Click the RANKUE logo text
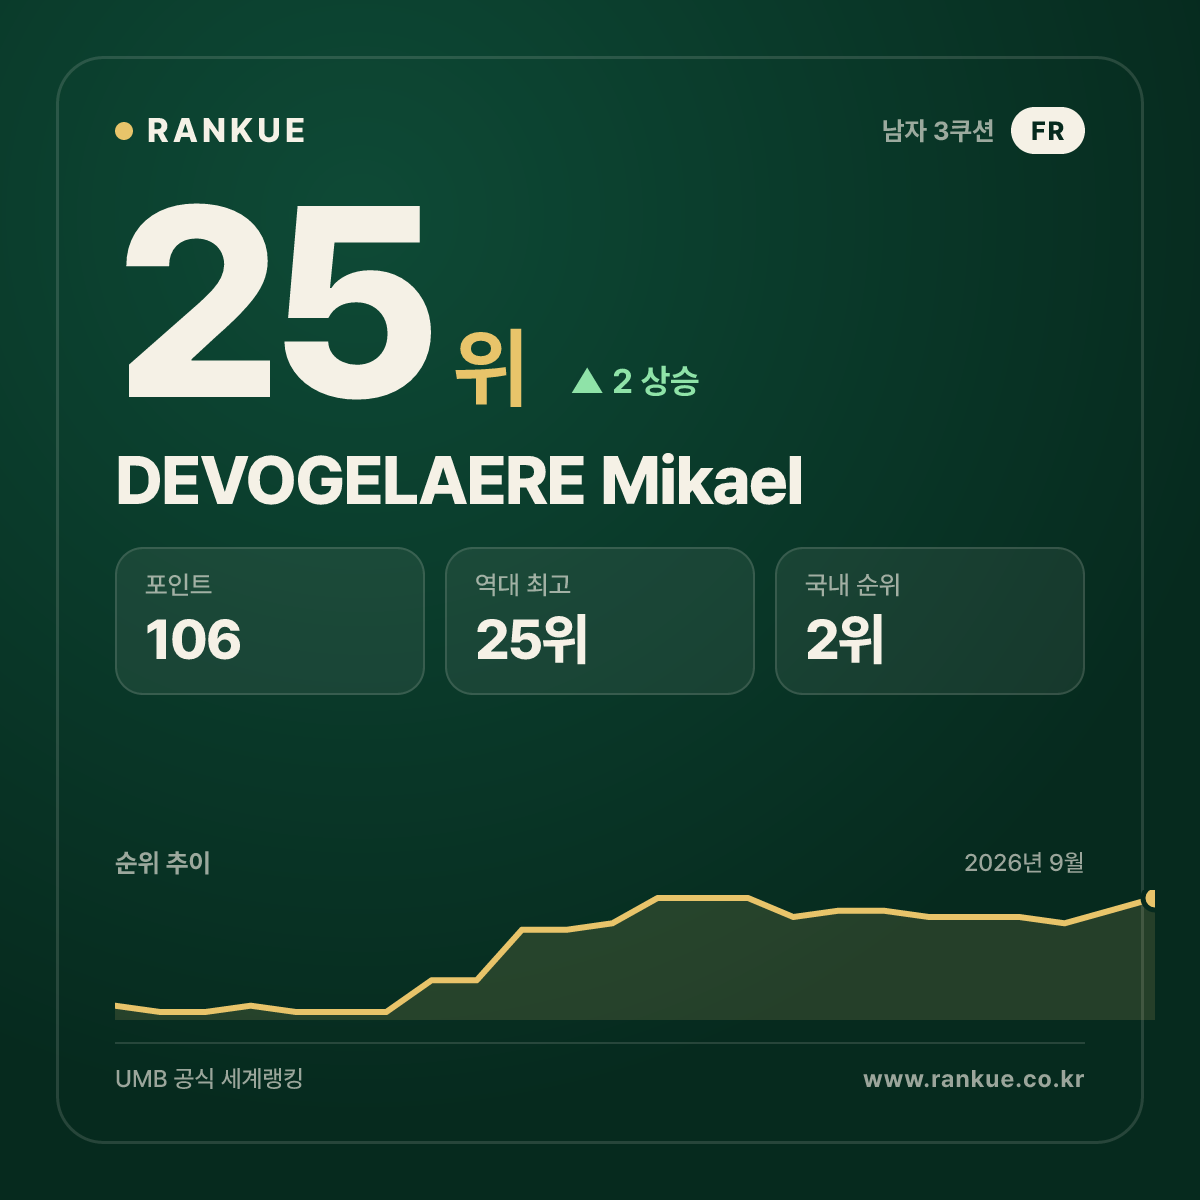 point(226,131)
